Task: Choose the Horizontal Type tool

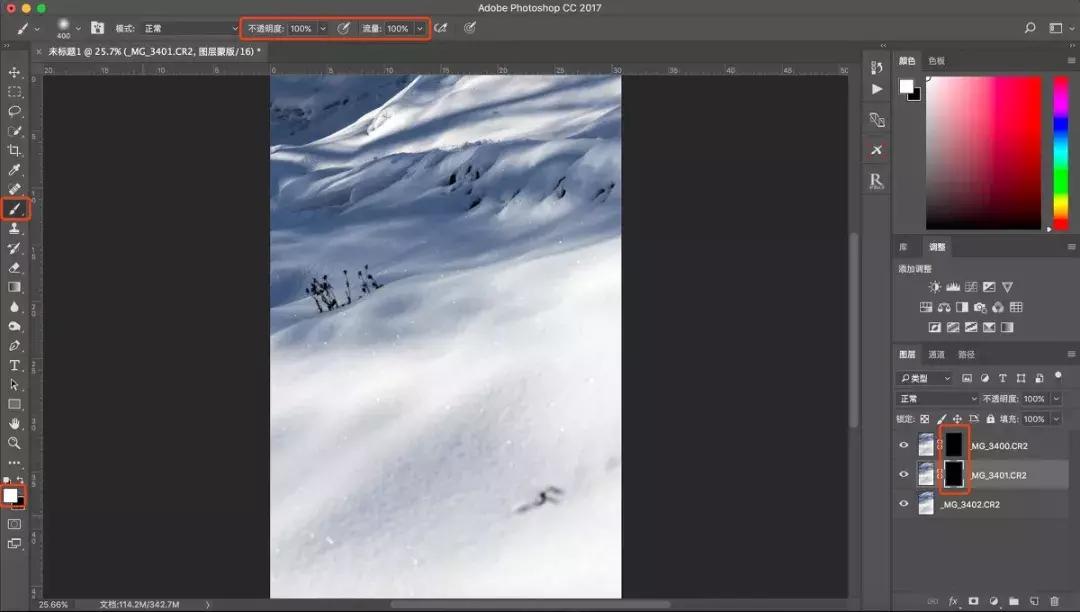Action: click(x=14, y=365)
